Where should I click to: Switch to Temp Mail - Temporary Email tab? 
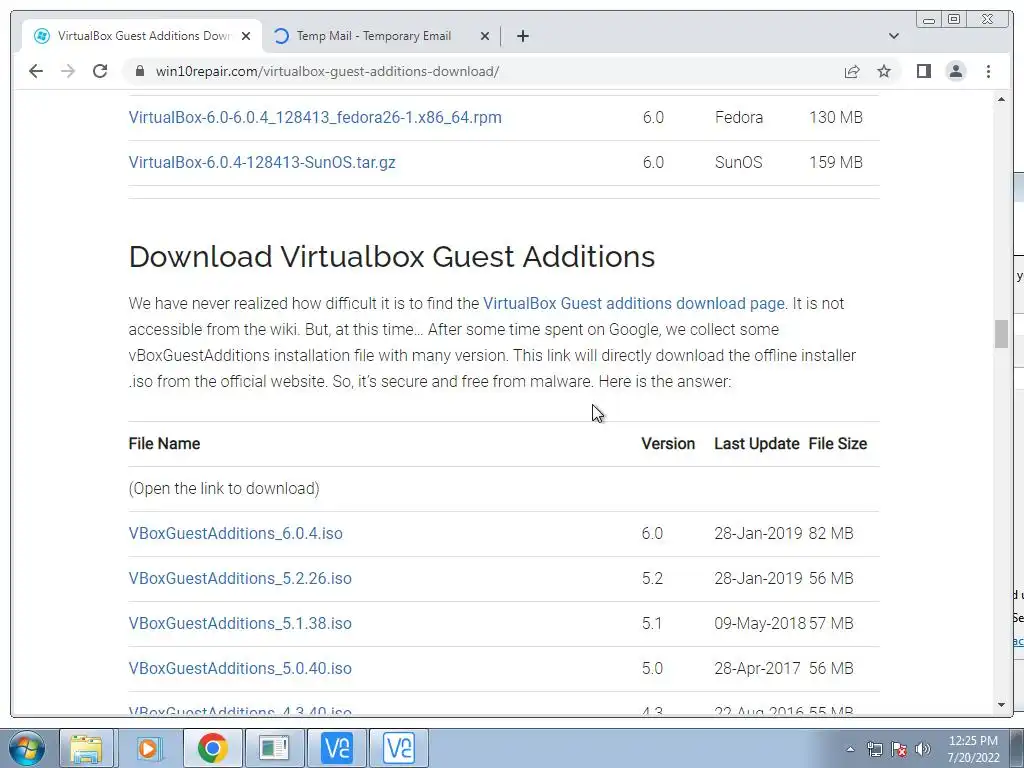coord(381,36)
